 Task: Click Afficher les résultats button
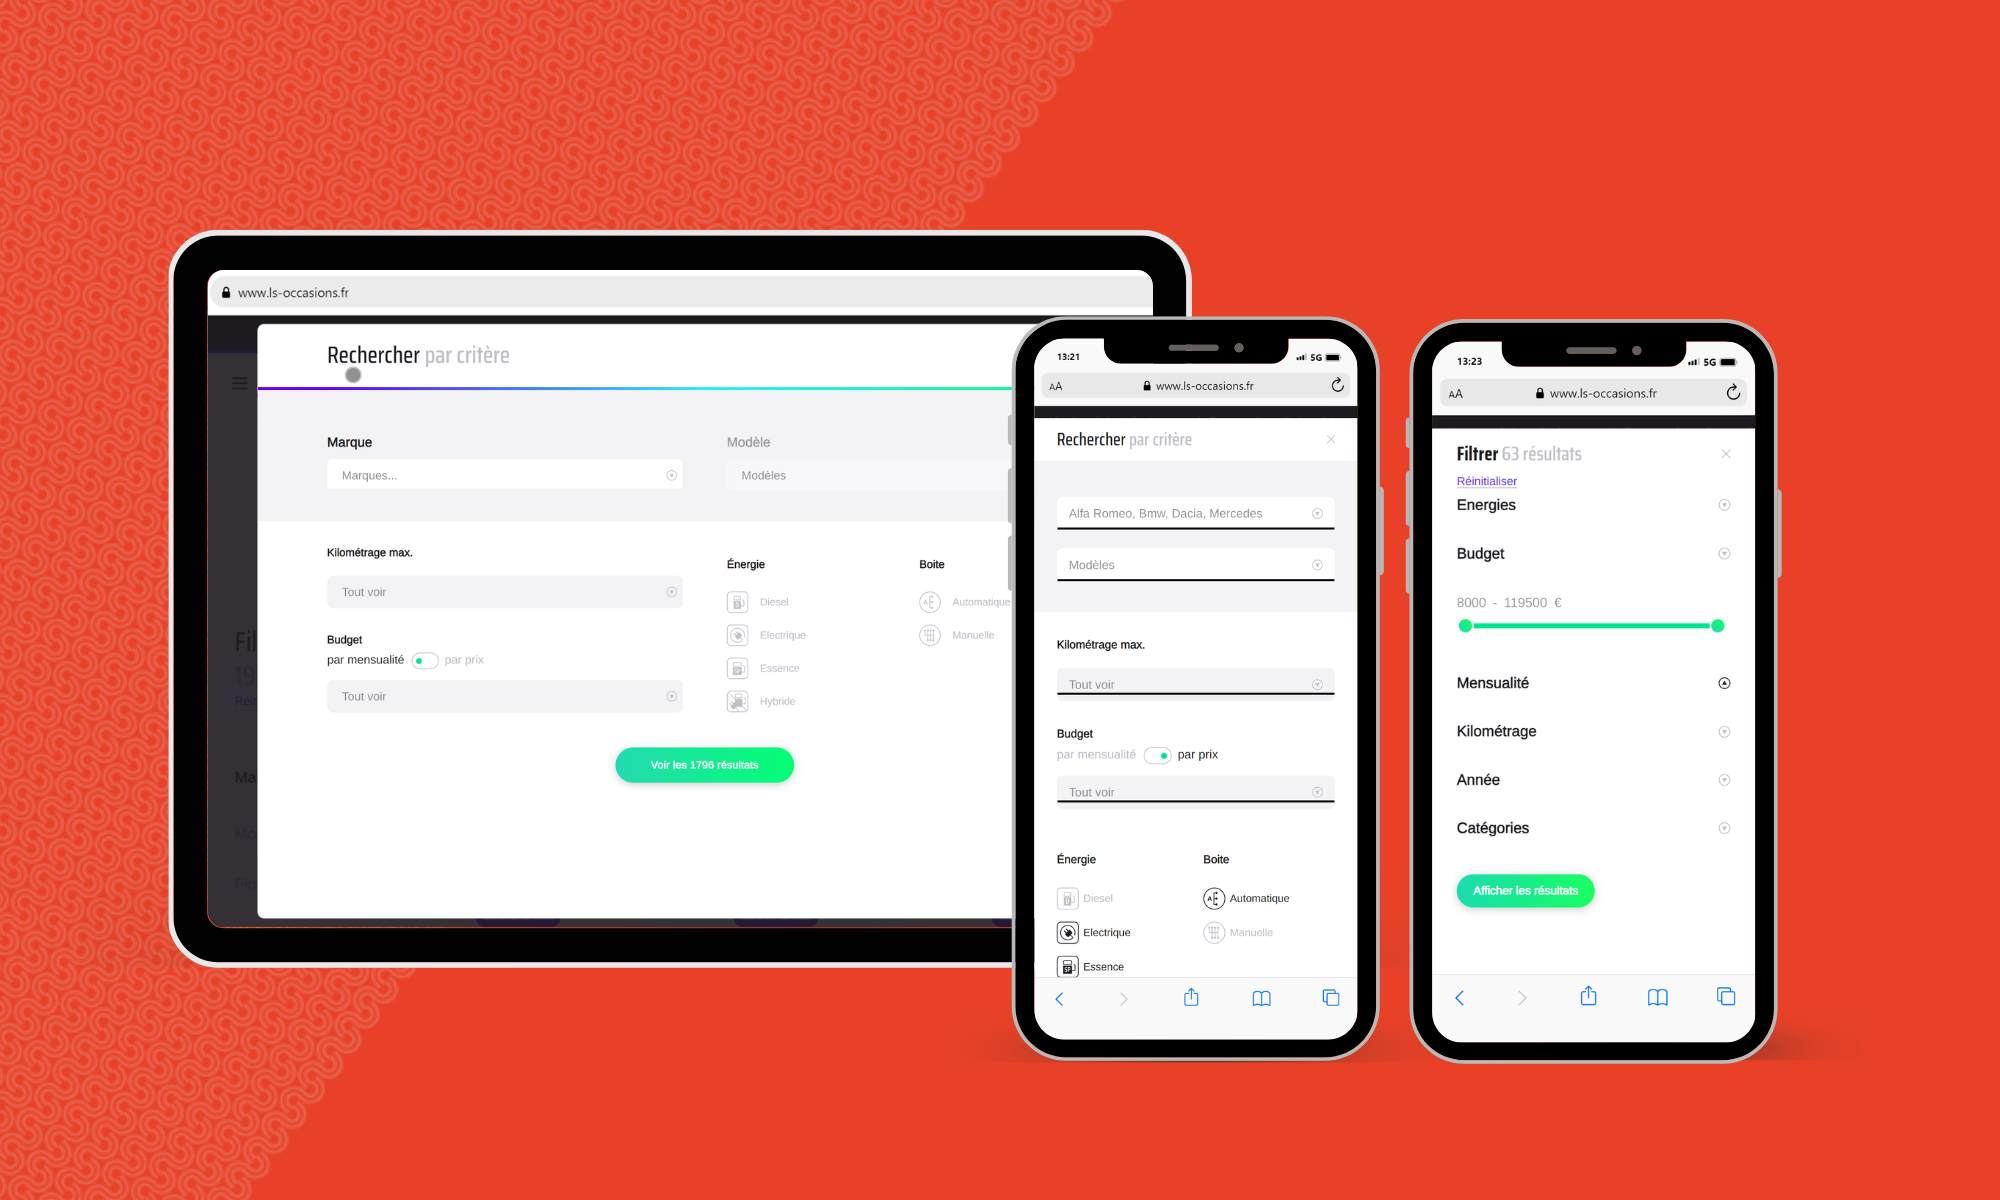point(1524,890)
